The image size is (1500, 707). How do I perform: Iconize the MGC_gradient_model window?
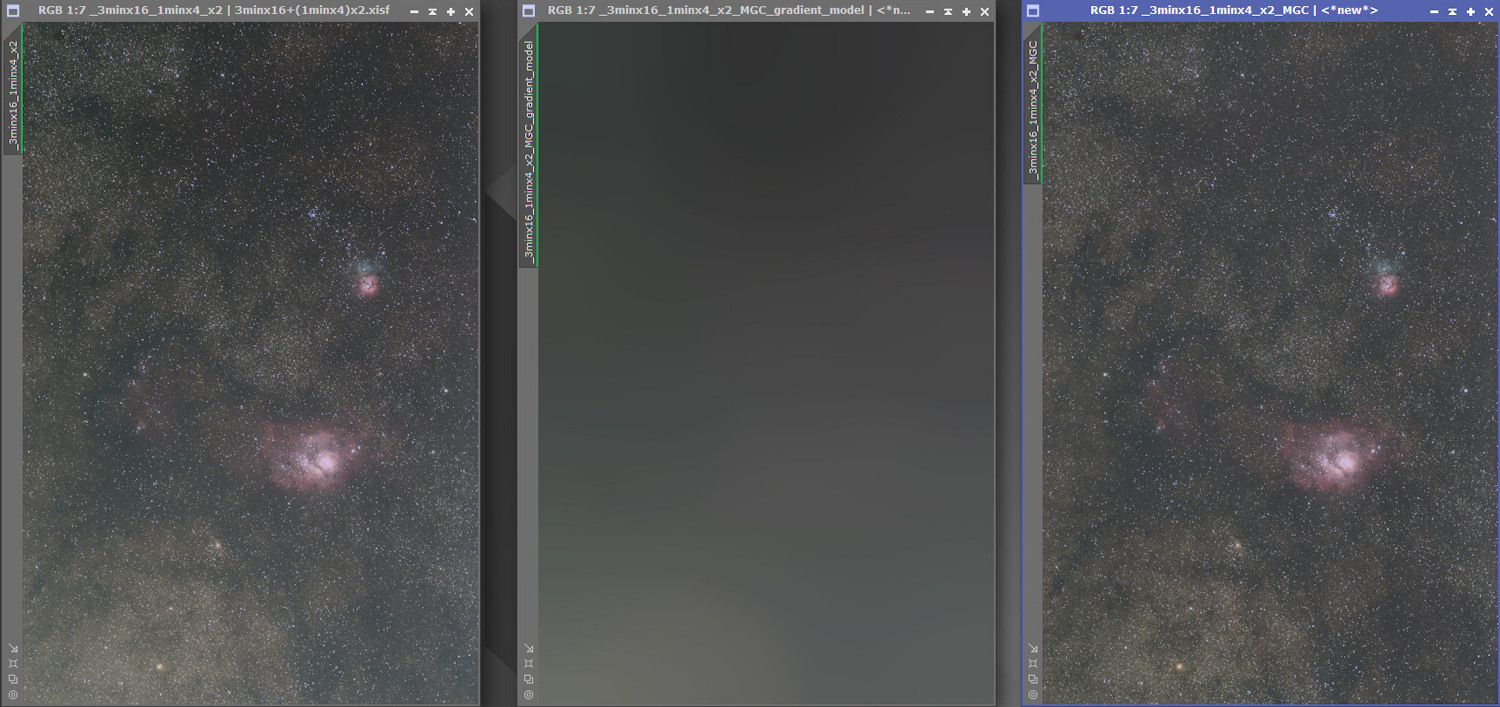930,12
